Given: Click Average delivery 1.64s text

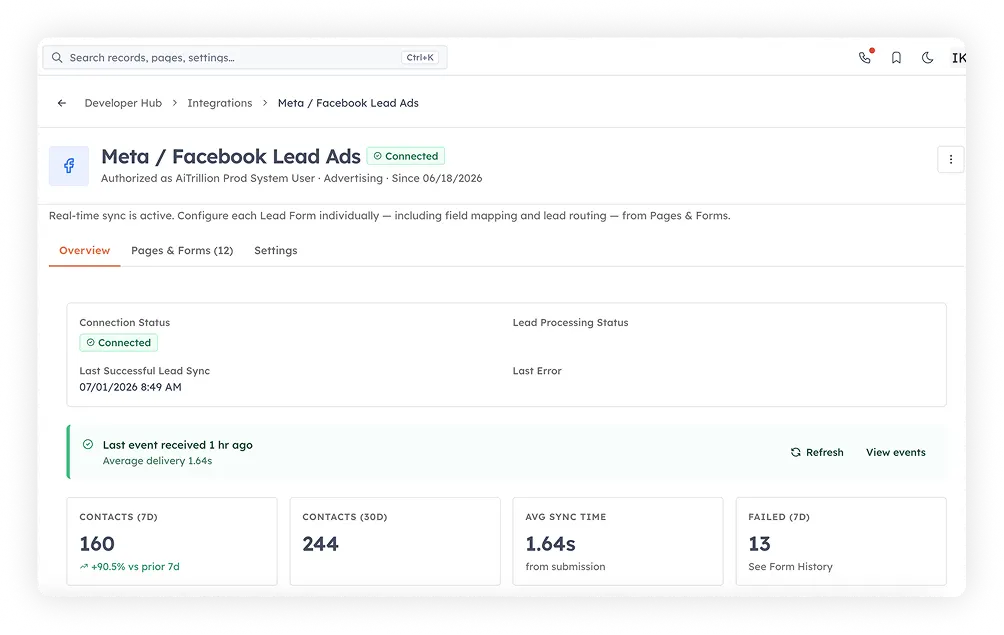Looking at the screenshot, I should tap(158, 460).
